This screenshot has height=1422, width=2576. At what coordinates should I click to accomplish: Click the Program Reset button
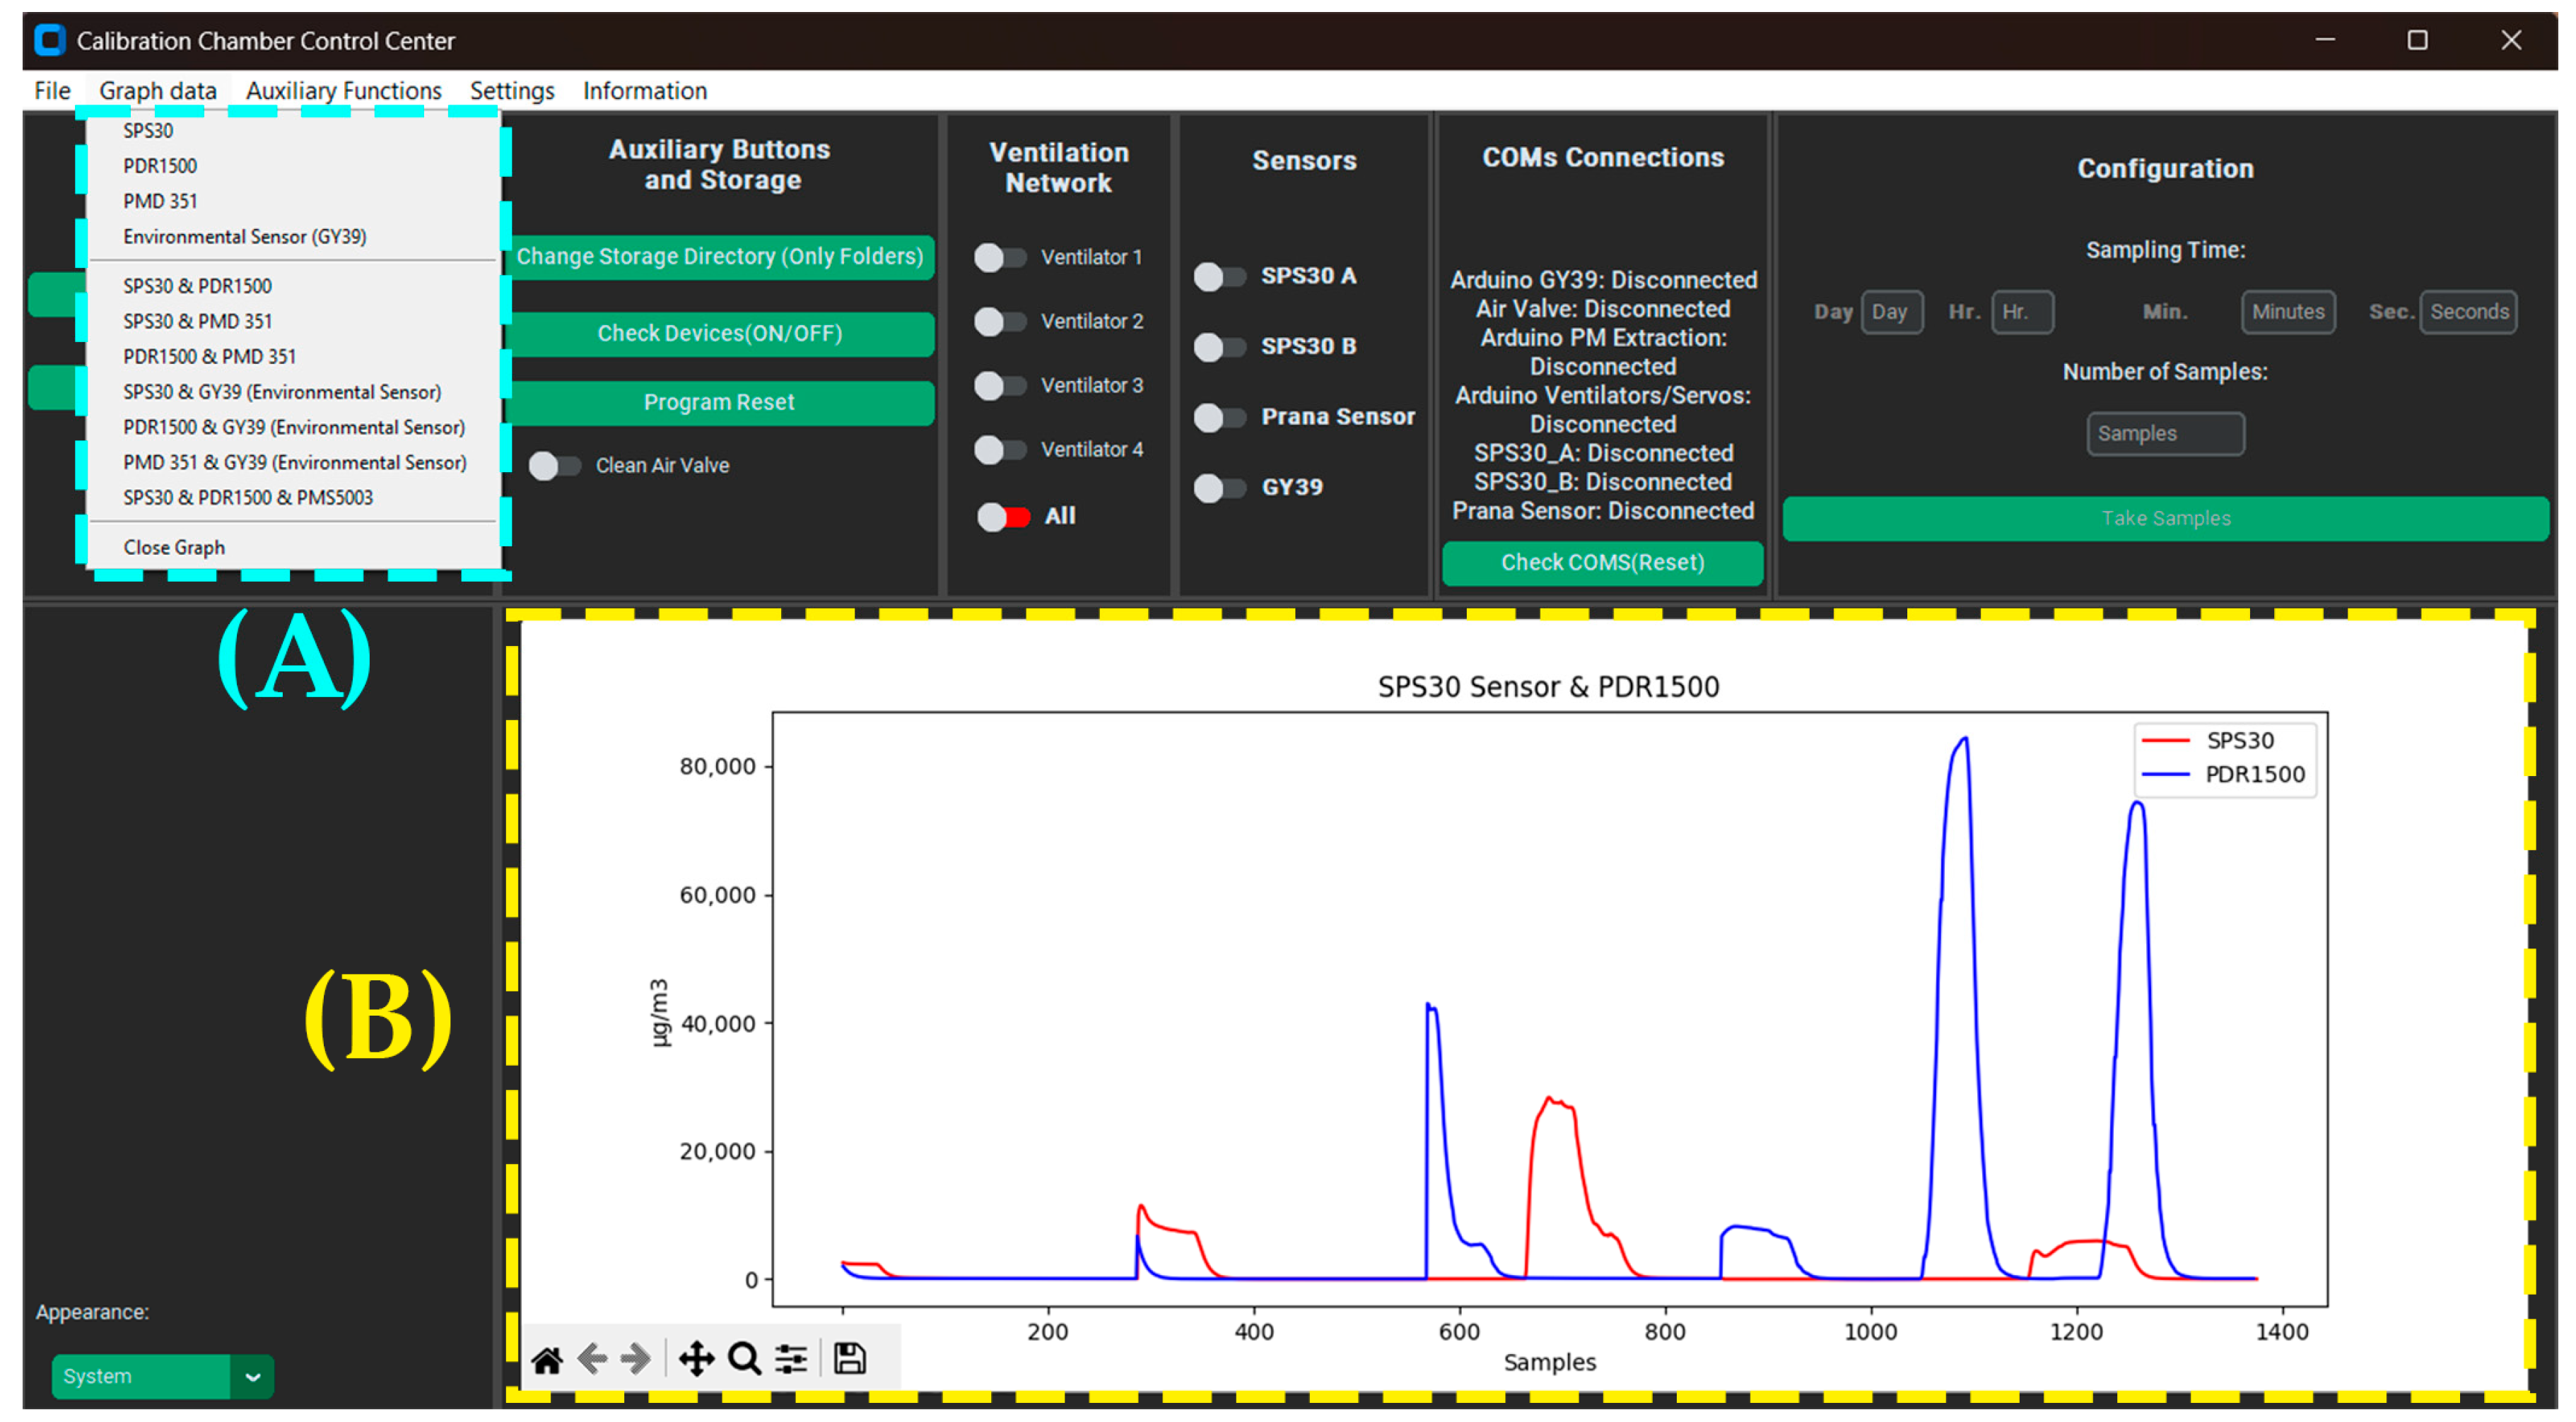click(x=719, y=403)
